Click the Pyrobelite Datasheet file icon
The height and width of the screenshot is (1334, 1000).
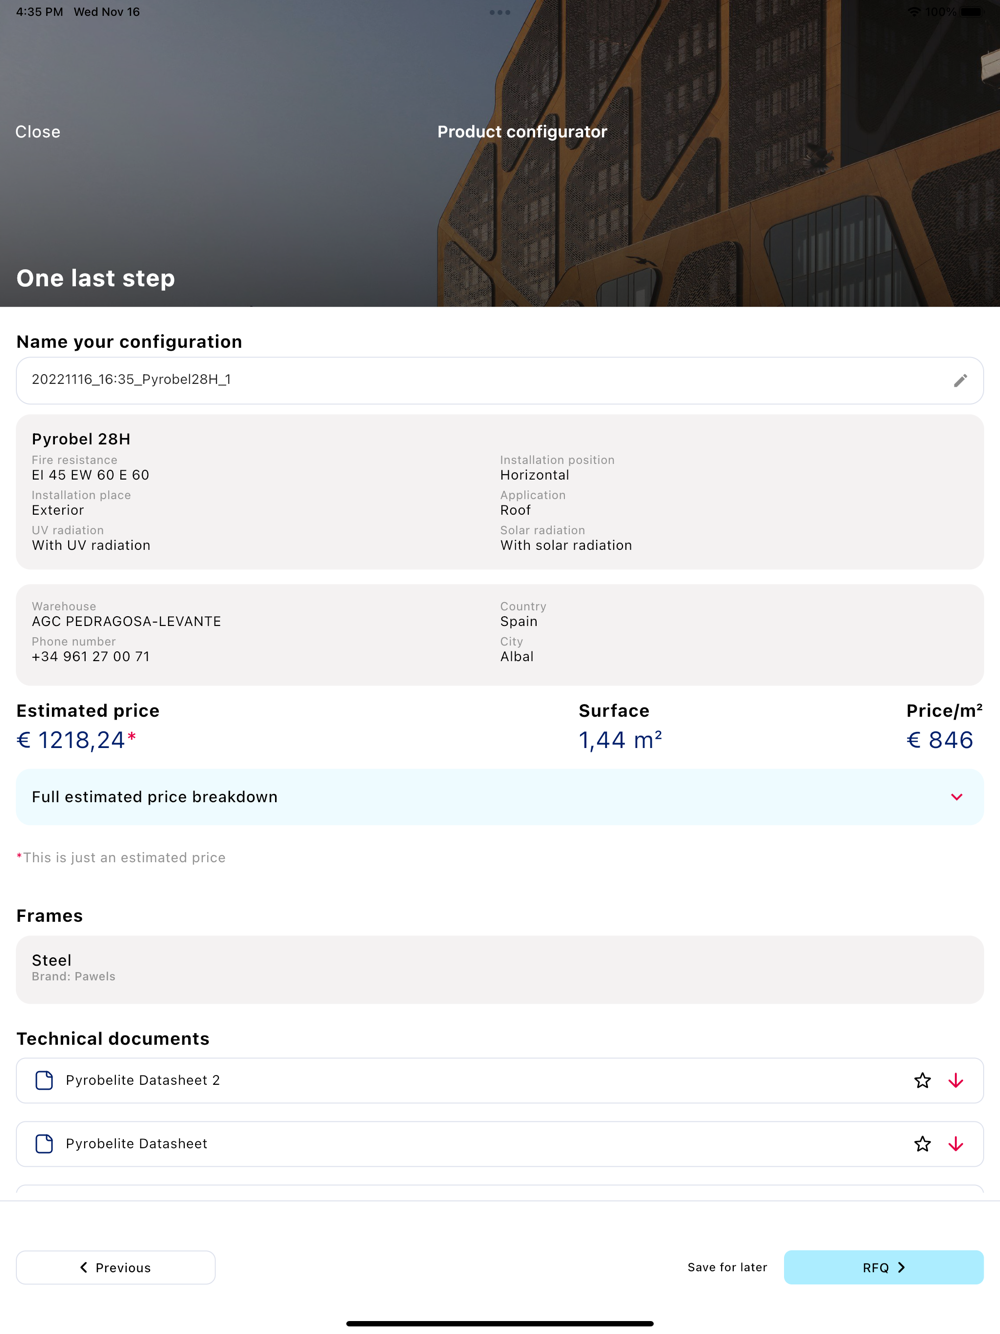[x=44, y=1144]
